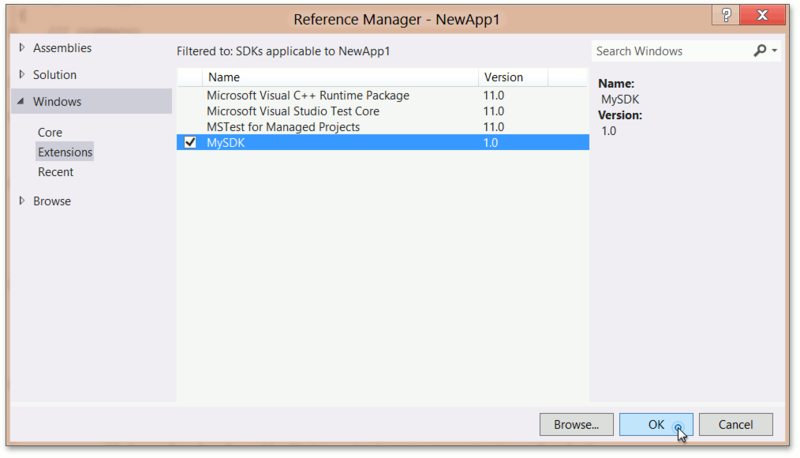Select the Solution category
This screenshot has height=458, width=800.
click(x=55, y=75)
